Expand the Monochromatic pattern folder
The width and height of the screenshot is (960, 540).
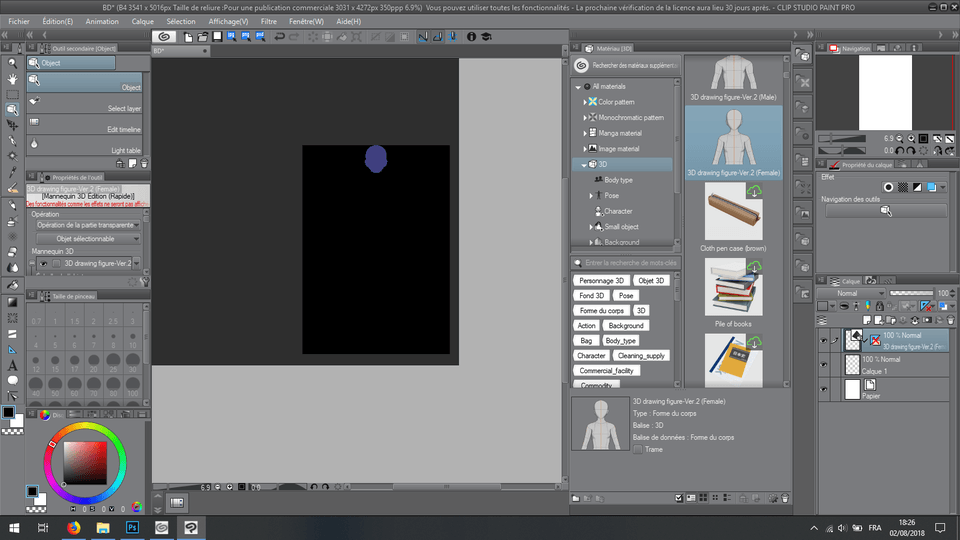pos(585,118)
